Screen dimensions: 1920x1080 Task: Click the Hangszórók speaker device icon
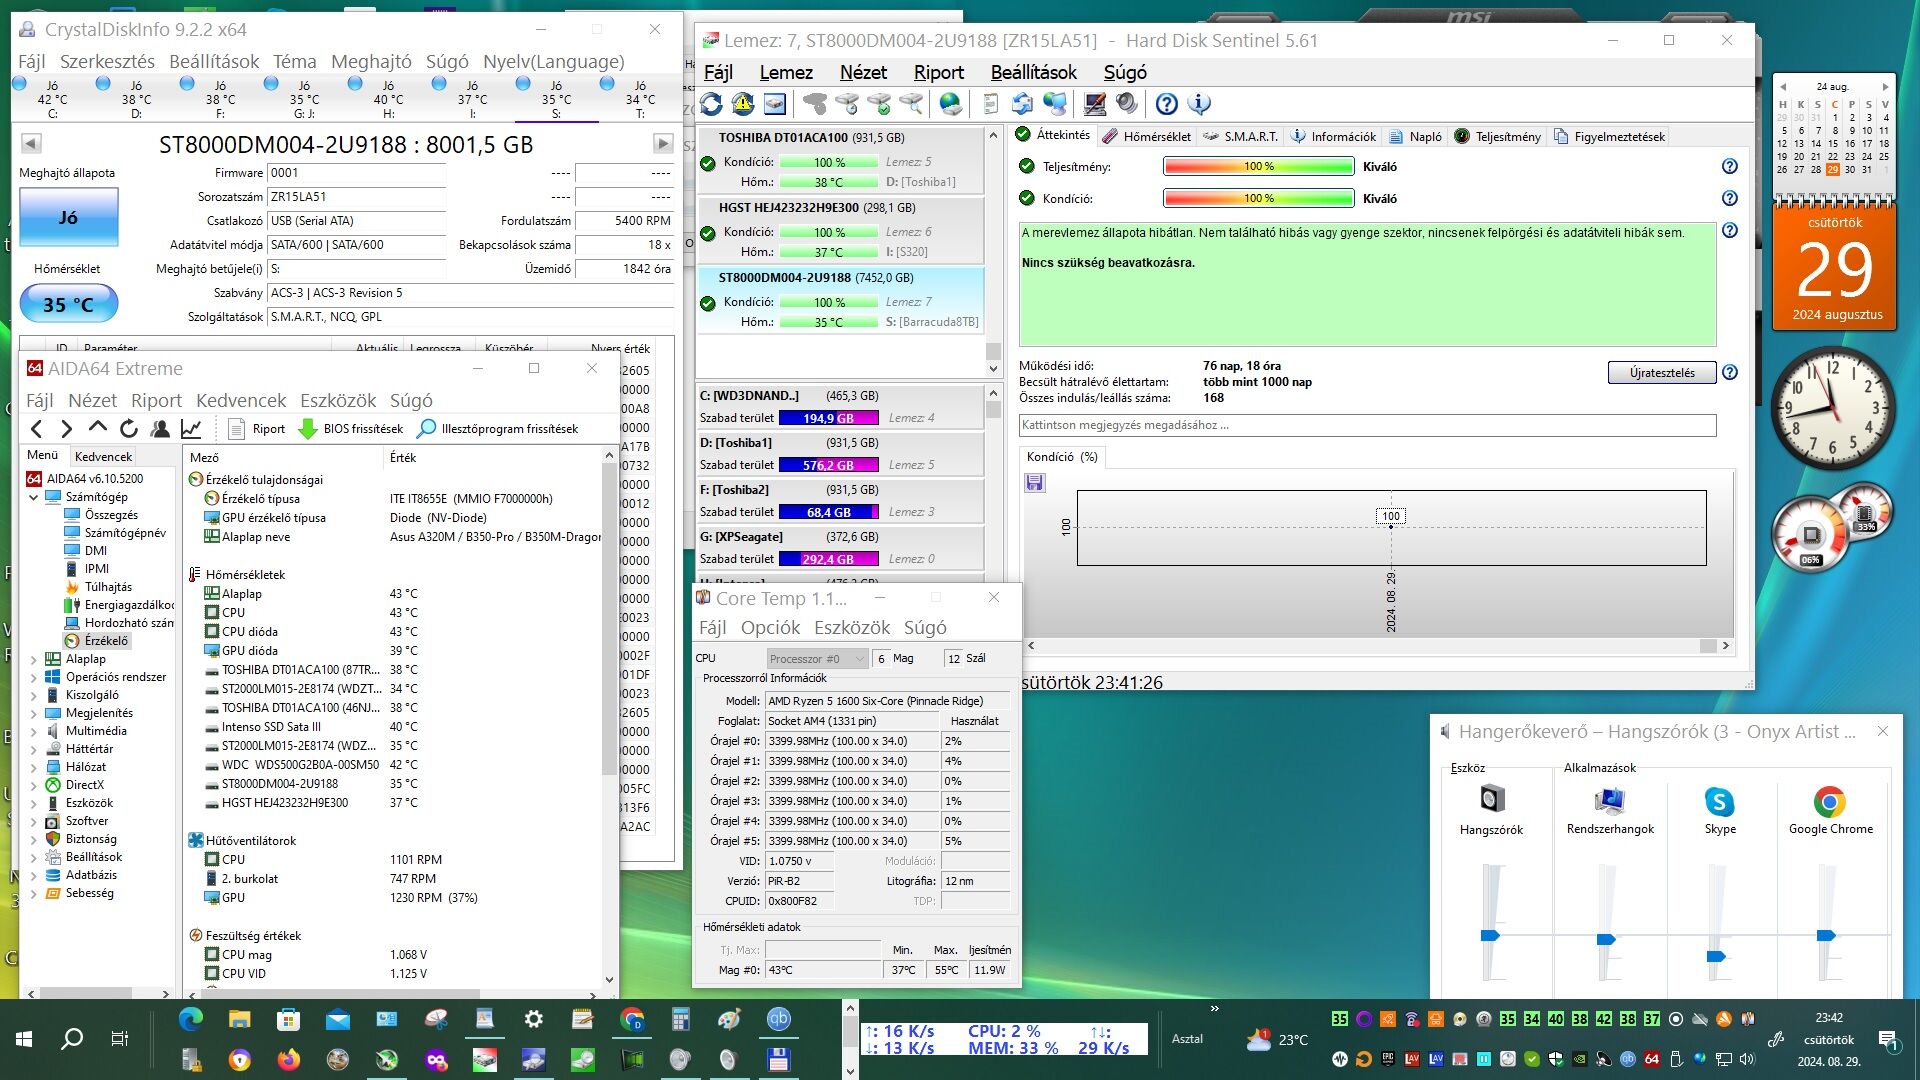pos(1492,799)
